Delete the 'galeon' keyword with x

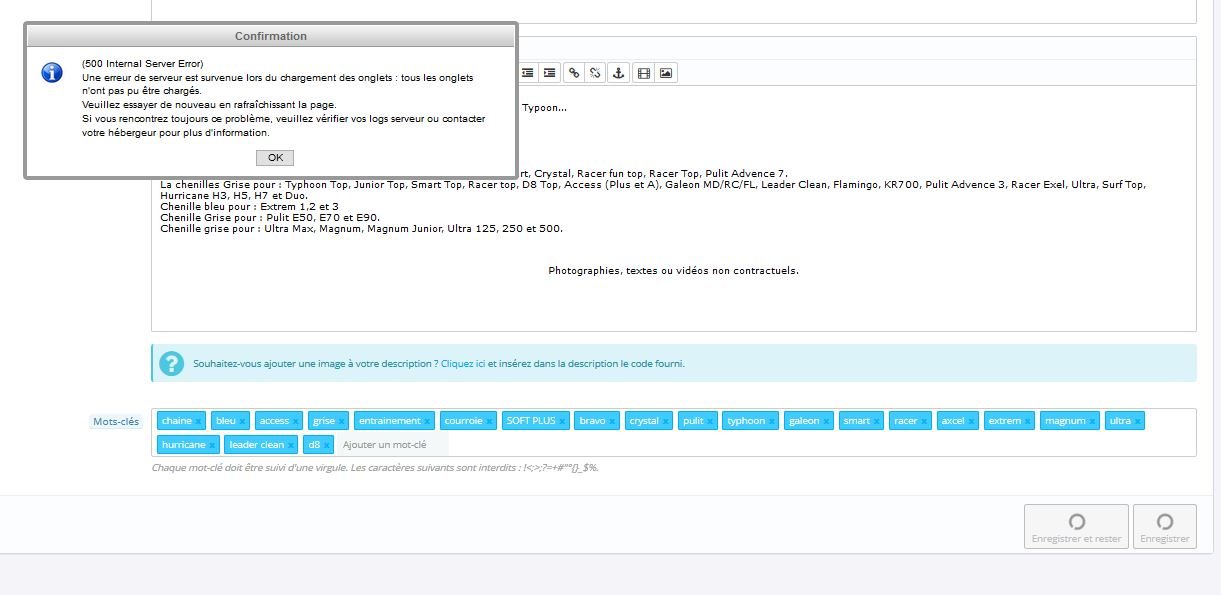(x=826, y=422)
